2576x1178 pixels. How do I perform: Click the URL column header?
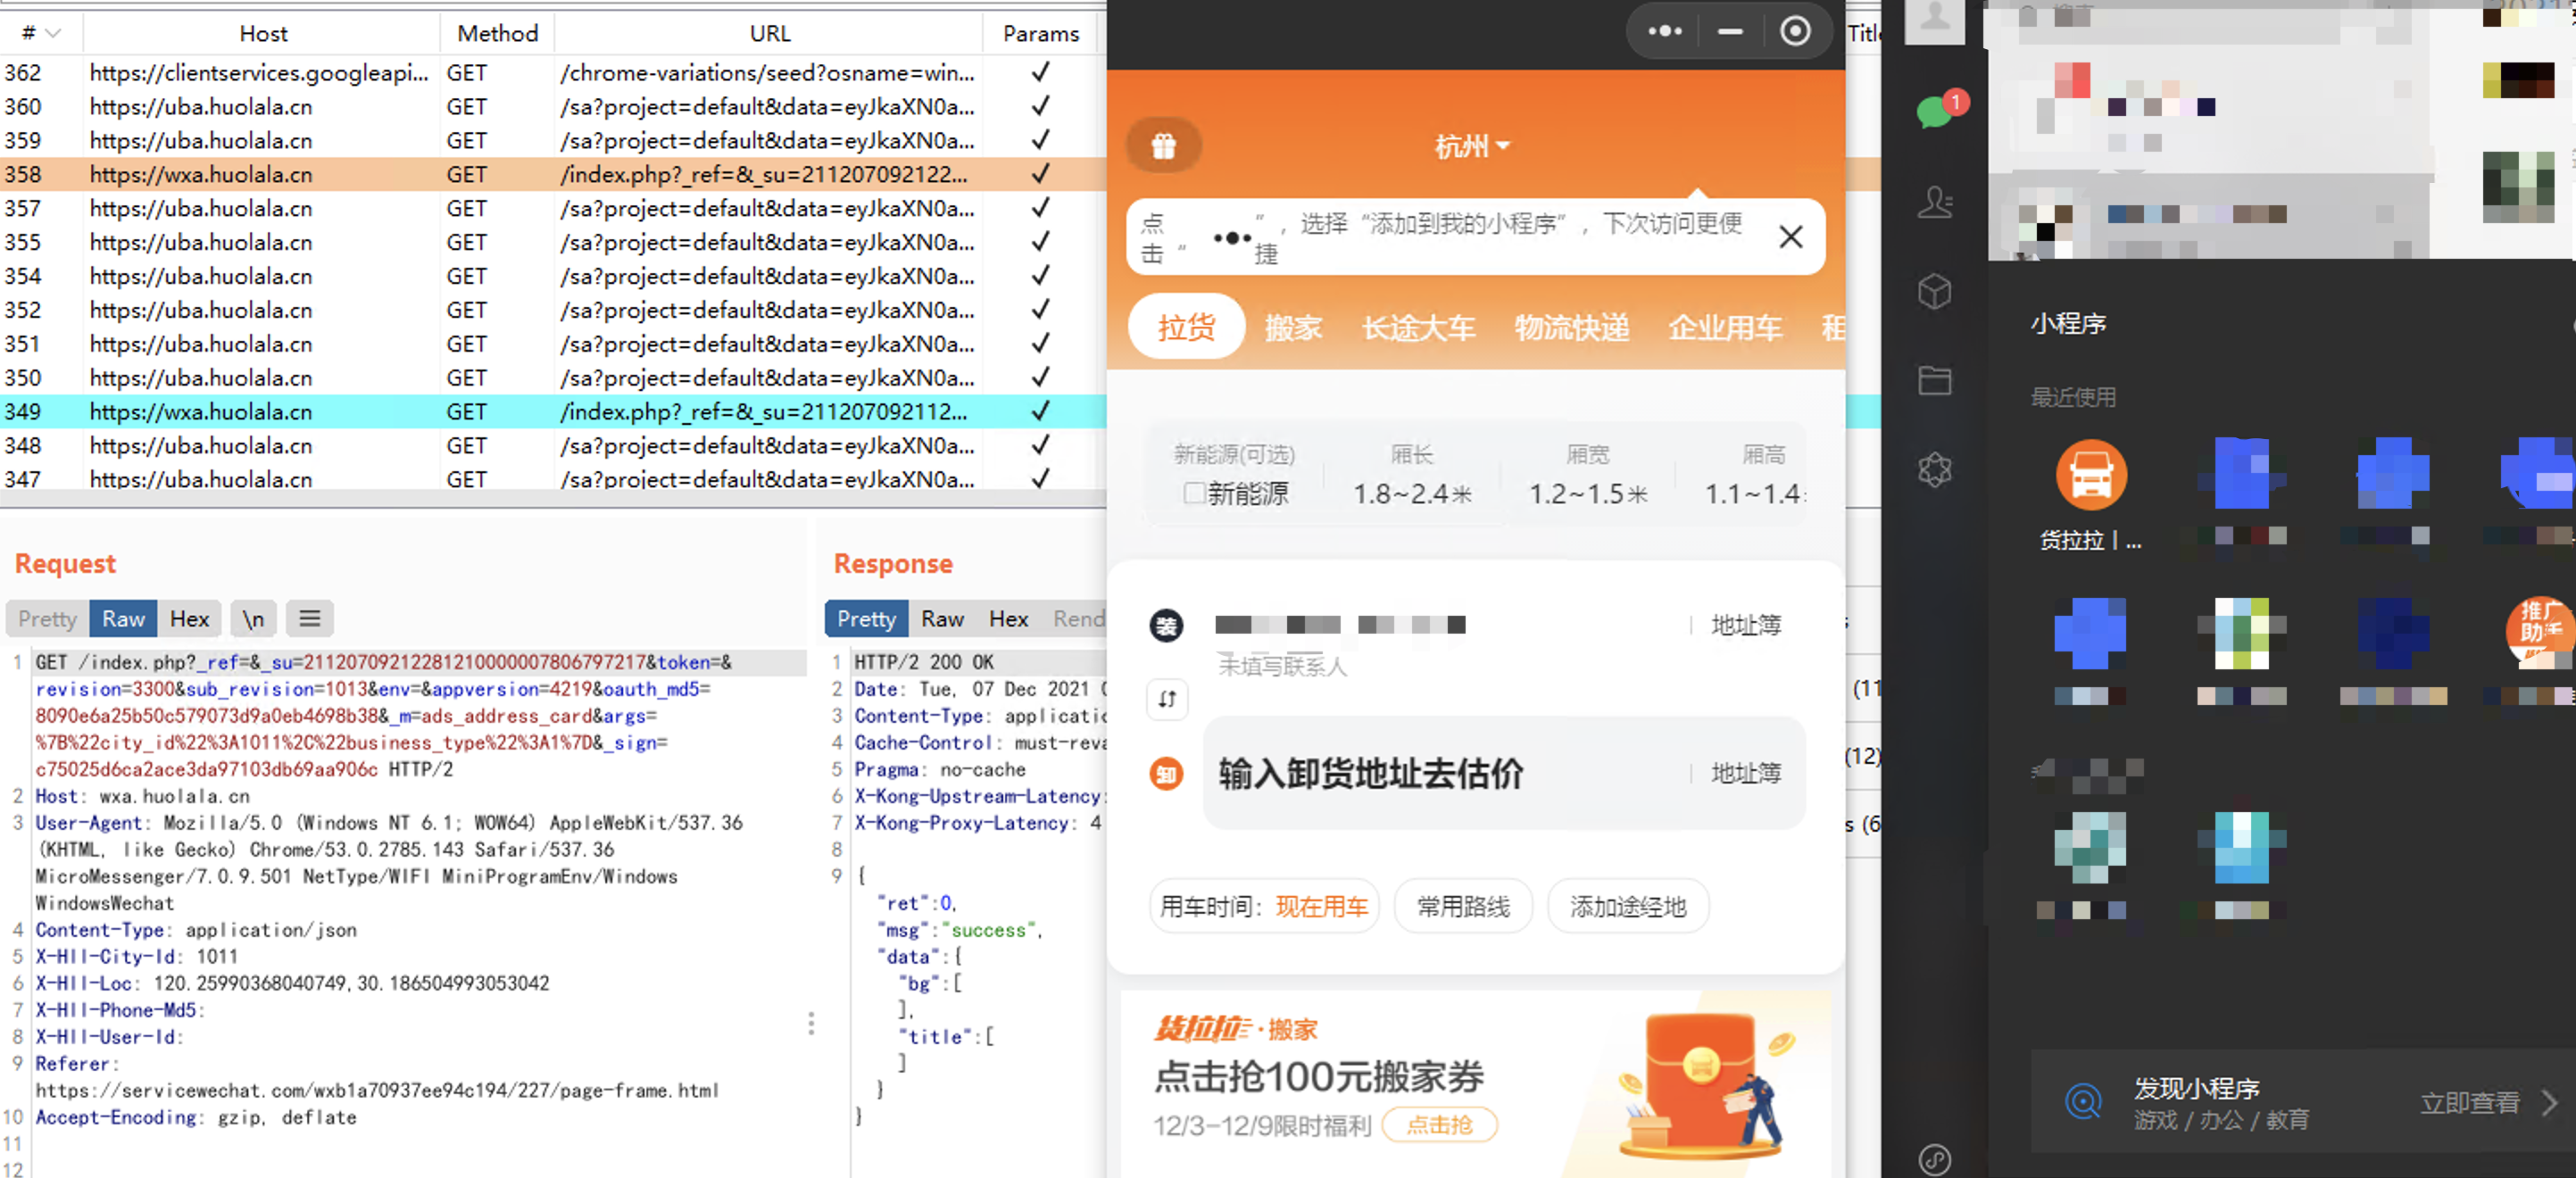pyautogui.click(x=769, y=33)
